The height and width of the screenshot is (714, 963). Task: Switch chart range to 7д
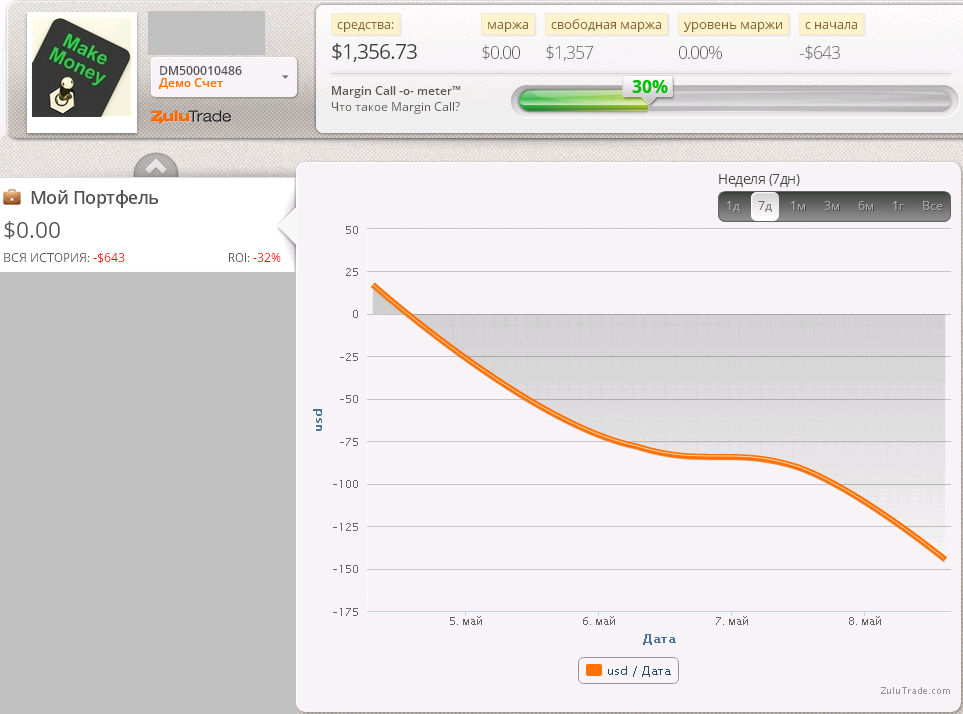point(765,206)
